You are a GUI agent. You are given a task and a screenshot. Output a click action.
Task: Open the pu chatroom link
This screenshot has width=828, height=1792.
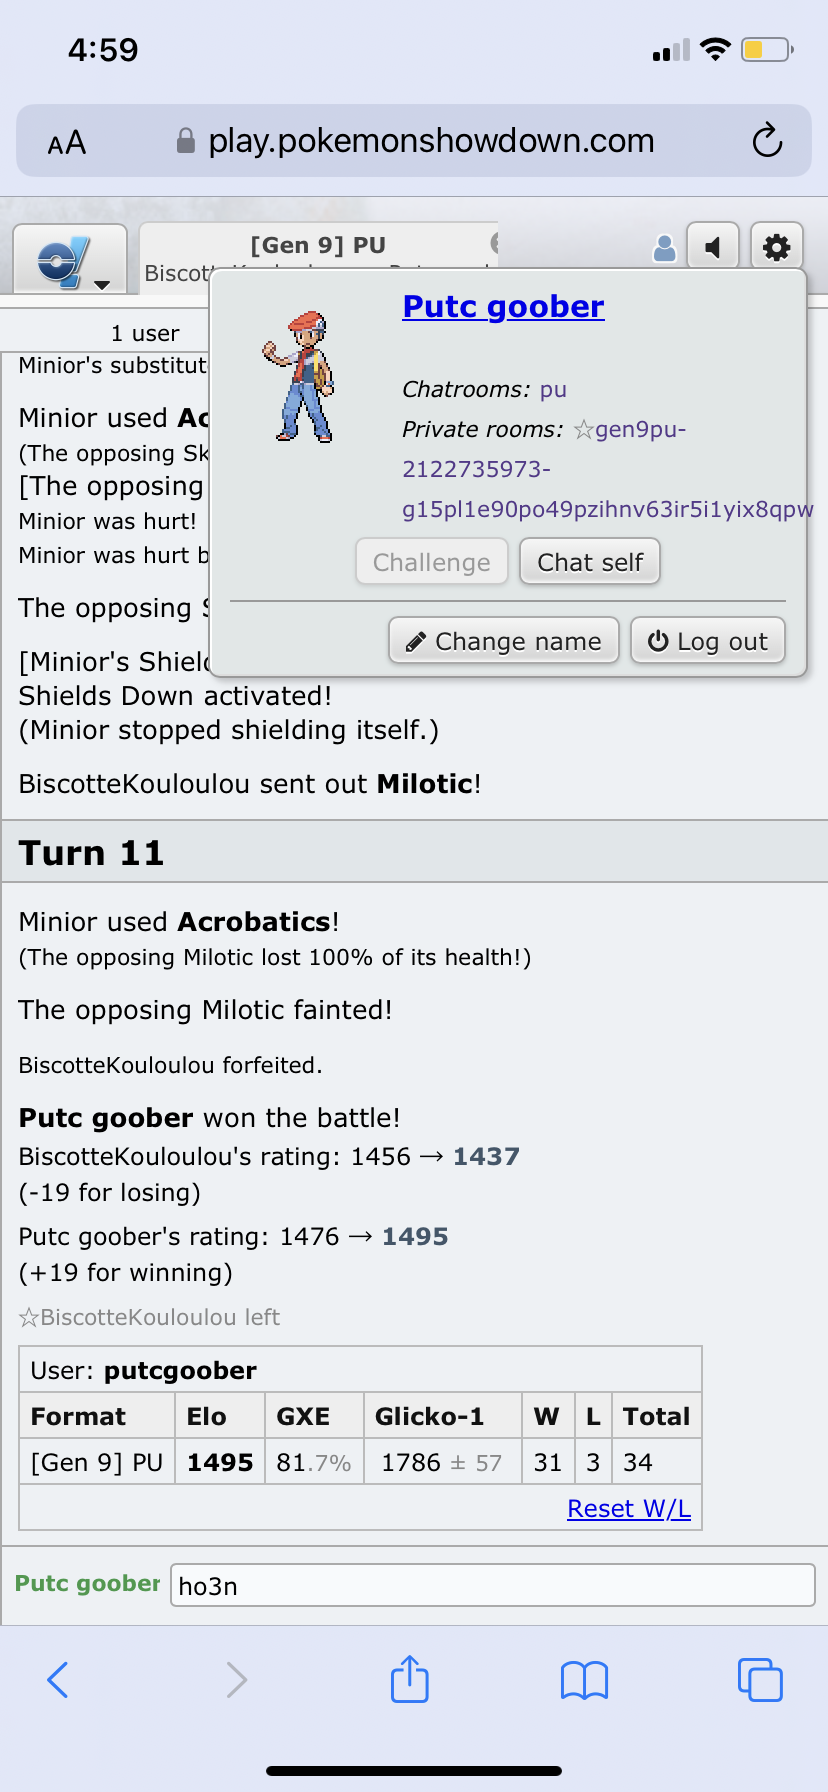[553, 390]
